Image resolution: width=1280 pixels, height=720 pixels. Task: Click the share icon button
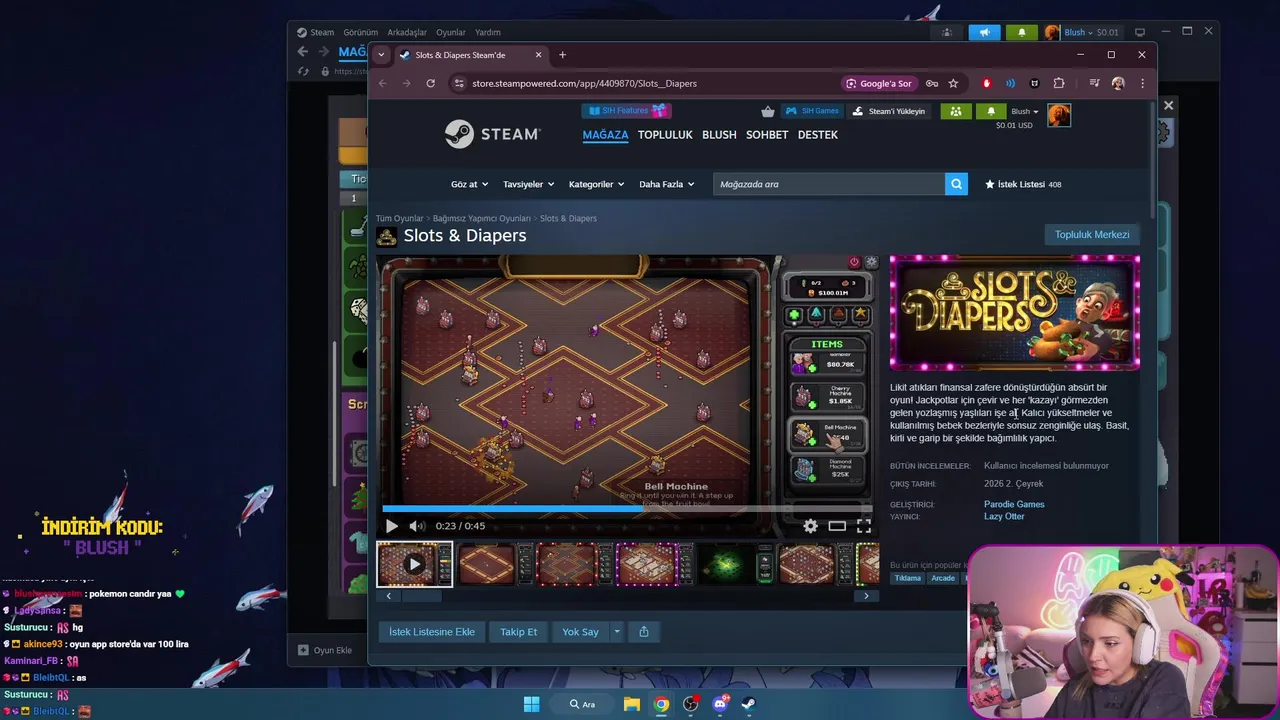click(x=644, y=632)
